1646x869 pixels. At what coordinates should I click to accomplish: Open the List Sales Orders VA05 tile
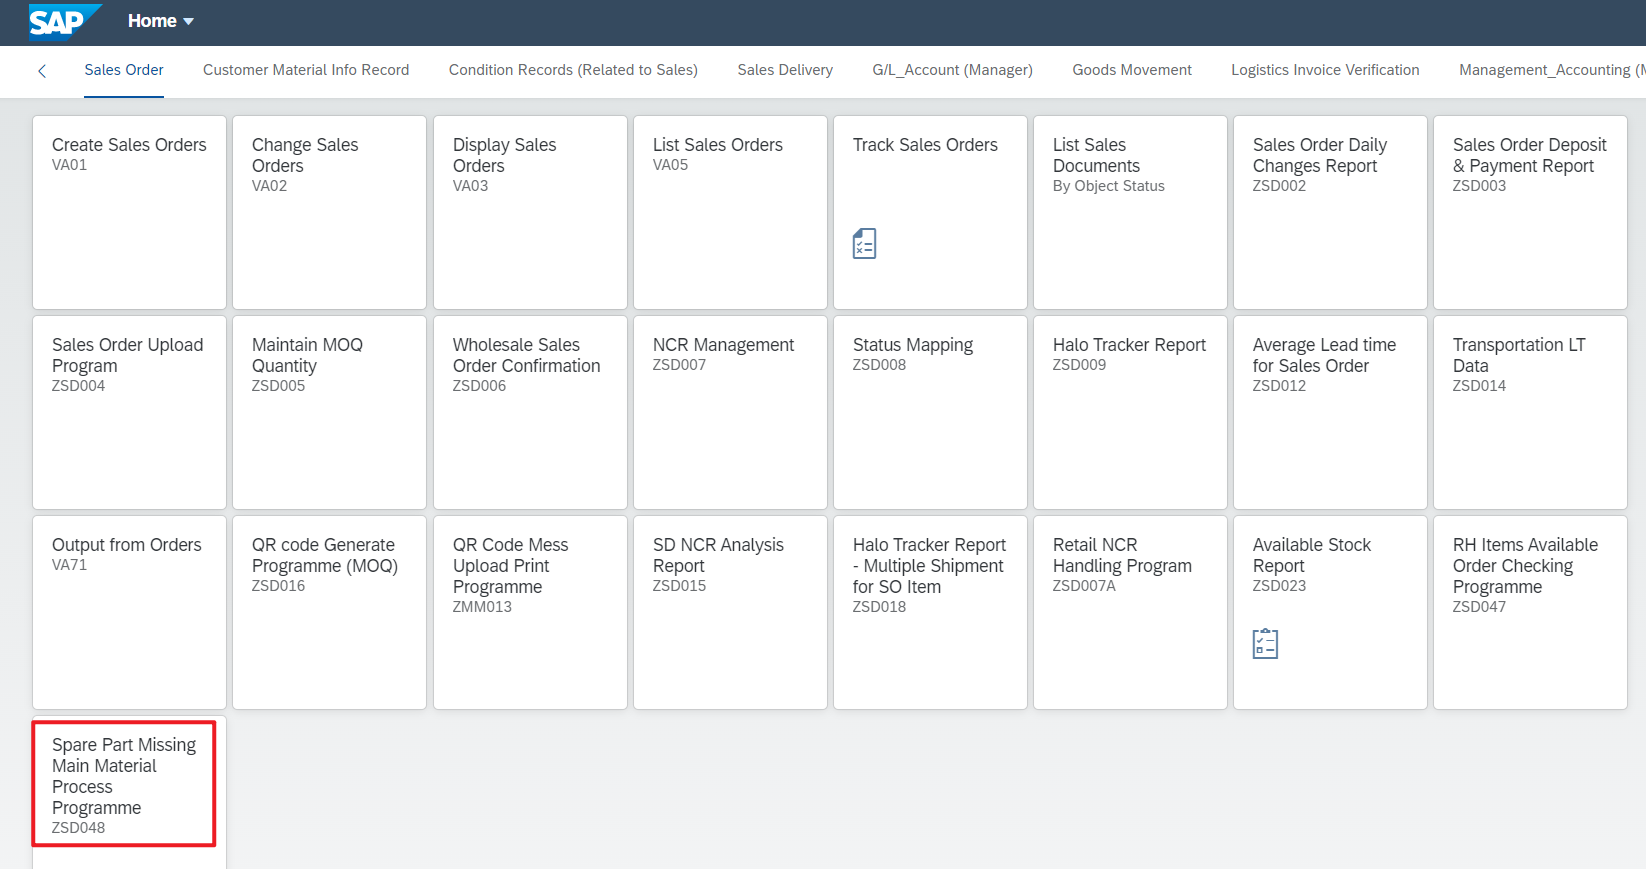pos(730,212)
